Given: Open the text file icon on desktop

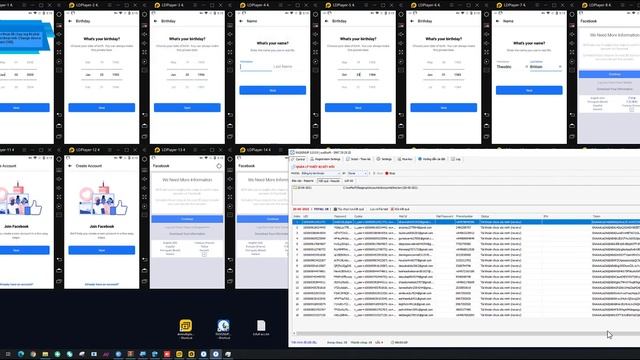Looking at the screenshot, I should click(x=261, y=326).
